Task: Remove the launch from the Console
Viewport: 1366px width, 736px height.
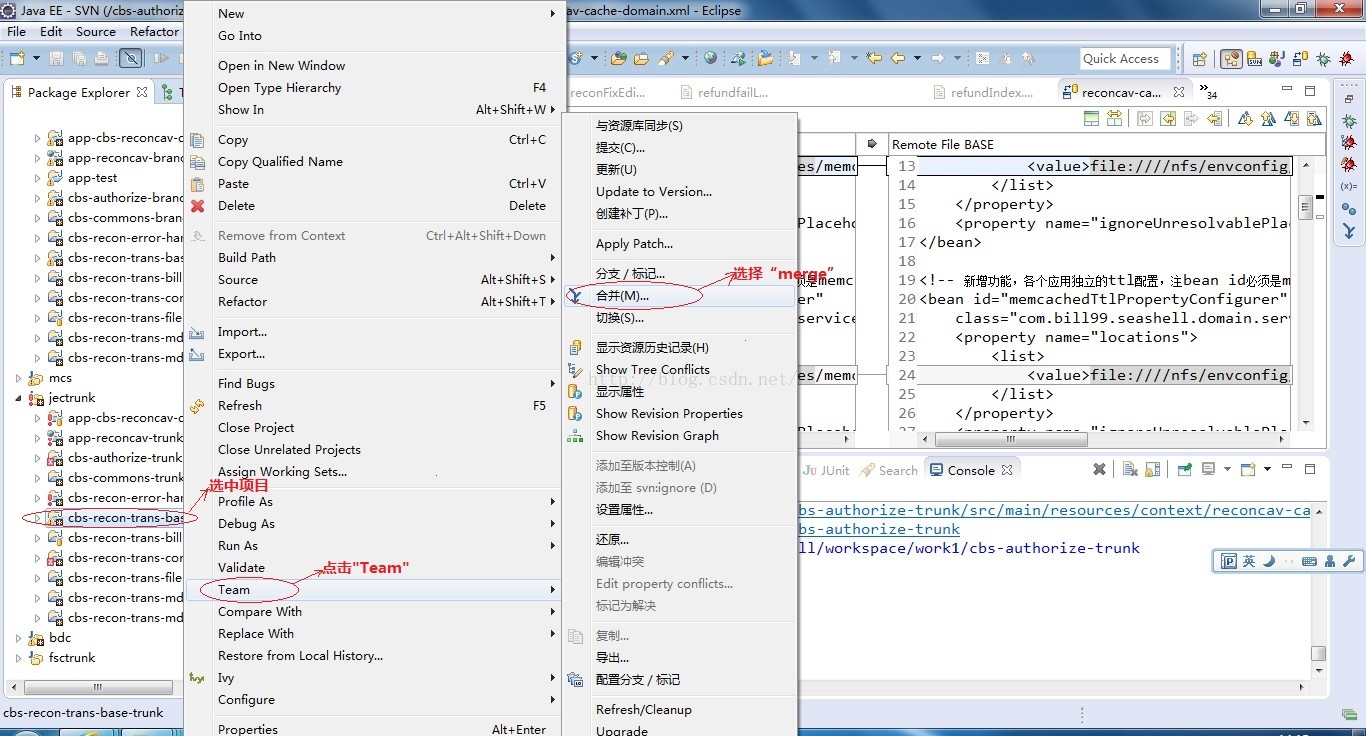Action: click(x=1099, y=469)
